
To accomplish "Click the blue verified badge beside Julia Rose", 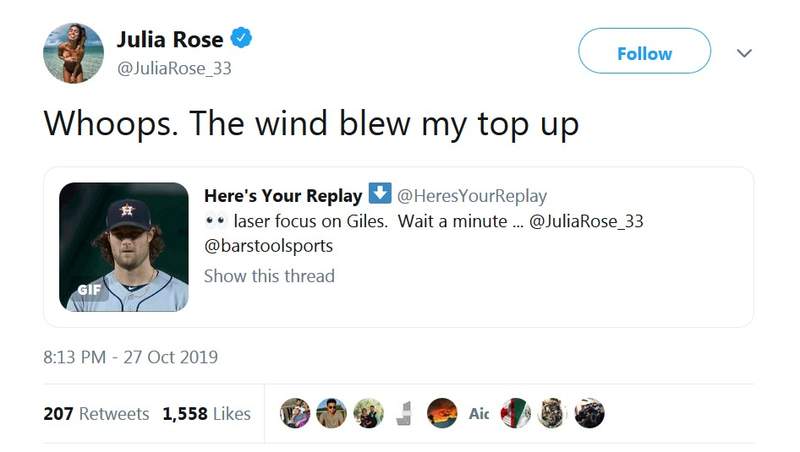I will point(241,40).
